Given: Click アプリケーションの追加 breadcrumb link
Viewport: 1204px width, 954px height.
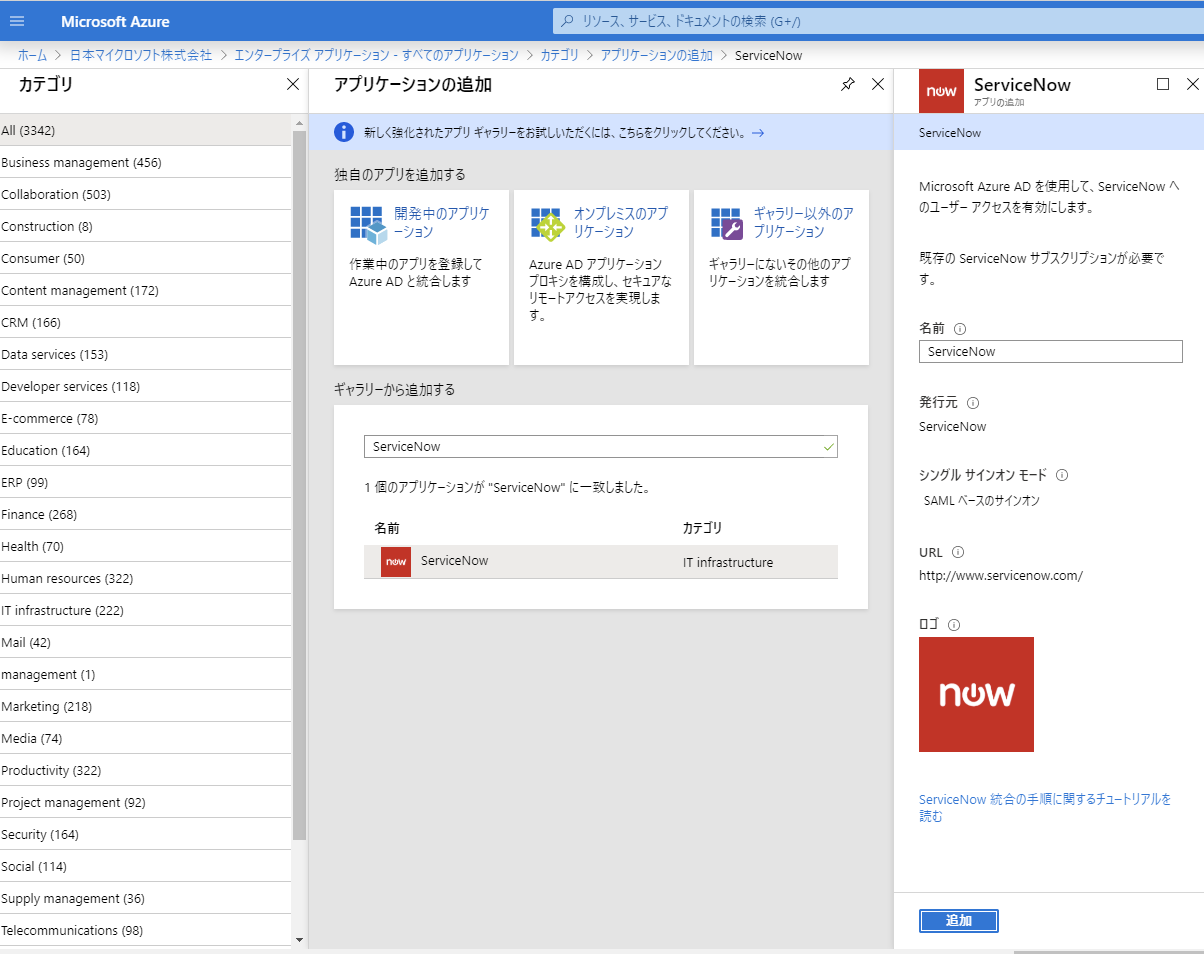Looking at the screenshot, I should 657,55.
